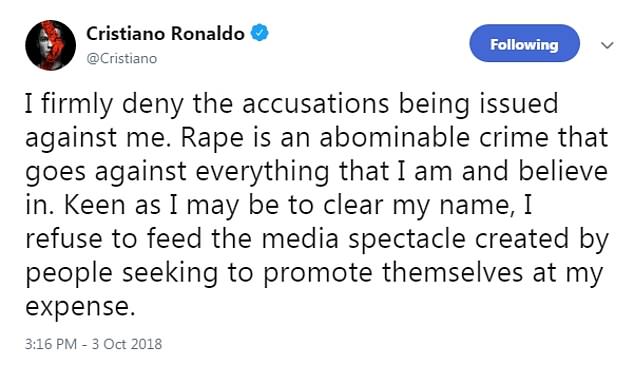The width and height of the screenshot is (634, 365).
Task: Click the gray username under the display name
Action: click(x=122, y=59)
